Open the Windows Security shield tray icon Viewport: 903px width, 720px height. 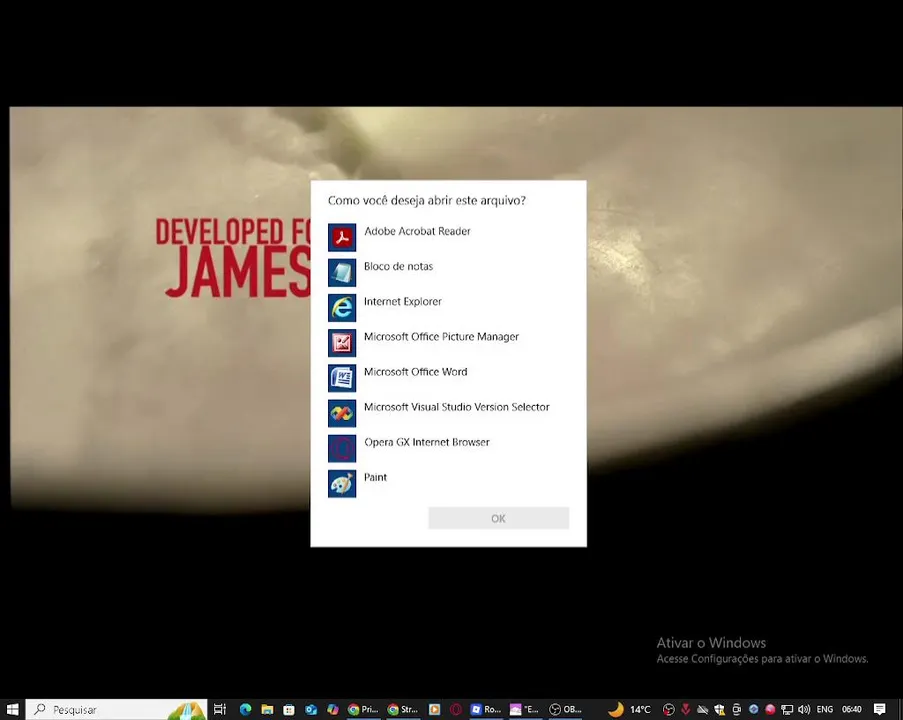coord(719,709)
